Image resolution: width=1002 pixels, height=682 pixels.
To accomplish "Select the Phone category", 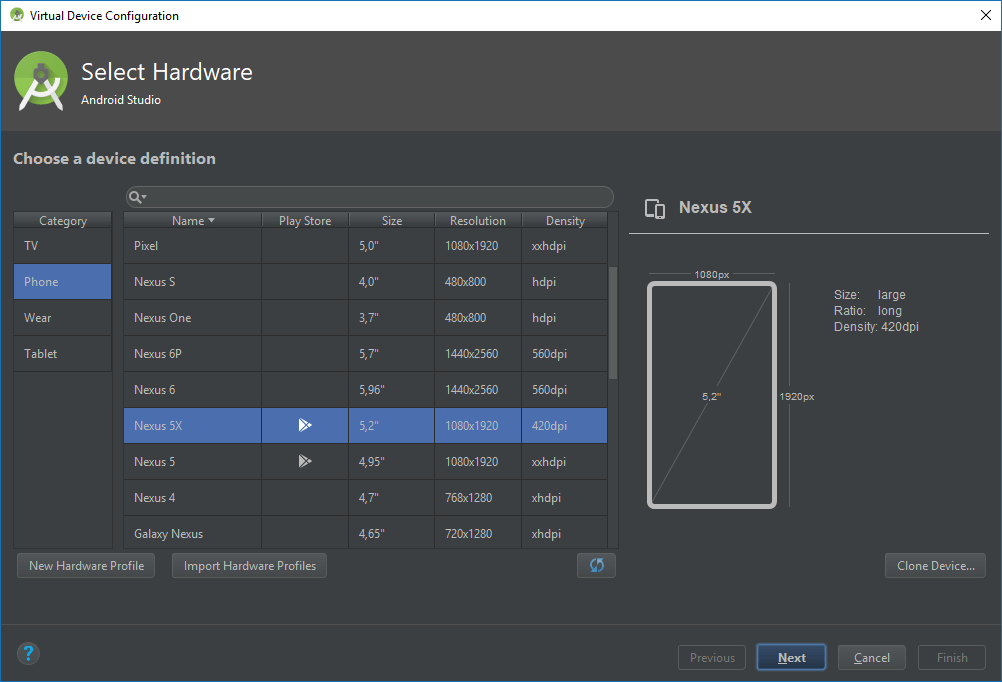I will 63,281.
